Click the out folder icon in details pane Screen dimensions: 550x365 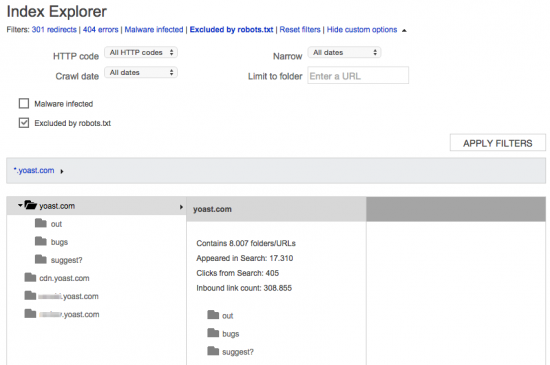pos(213,315)
